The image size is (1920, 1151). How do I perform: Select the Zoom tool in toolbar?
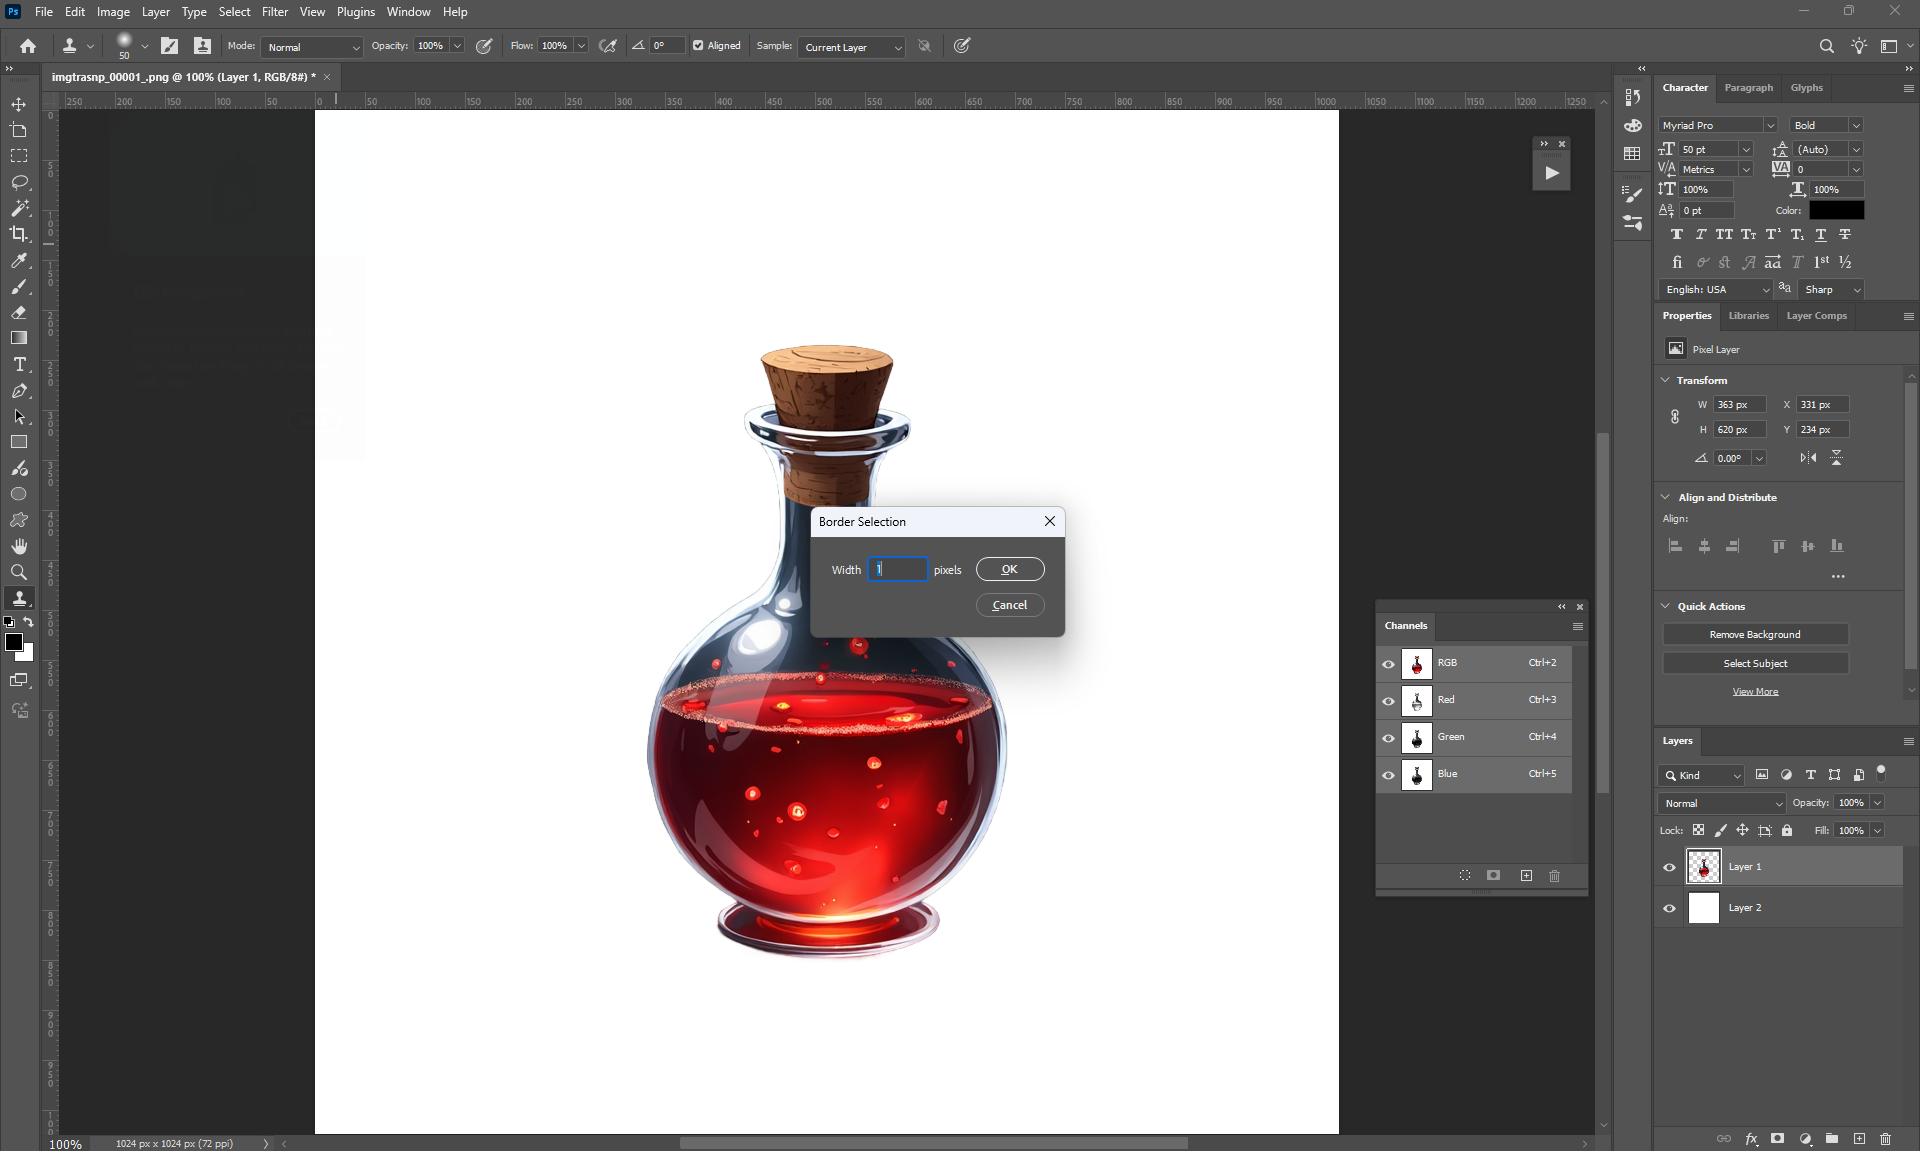coord(19,572)
